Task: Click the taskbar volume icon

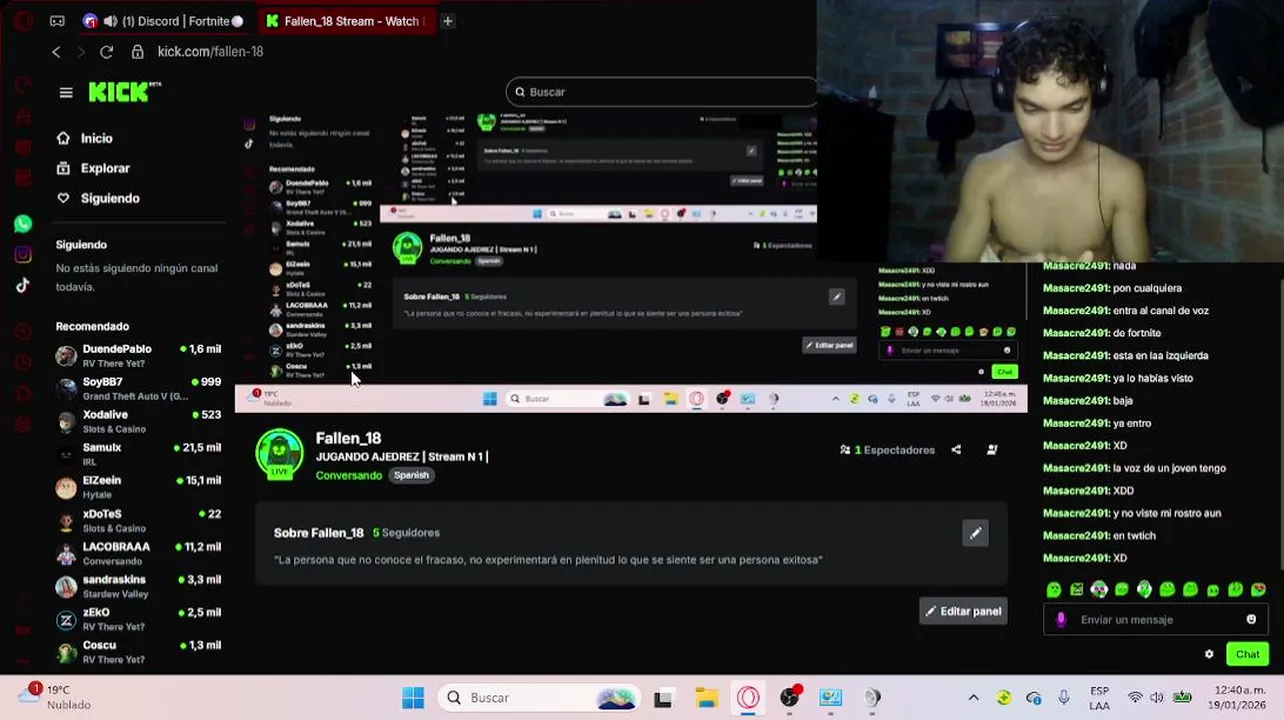Action: point(1157,698)
